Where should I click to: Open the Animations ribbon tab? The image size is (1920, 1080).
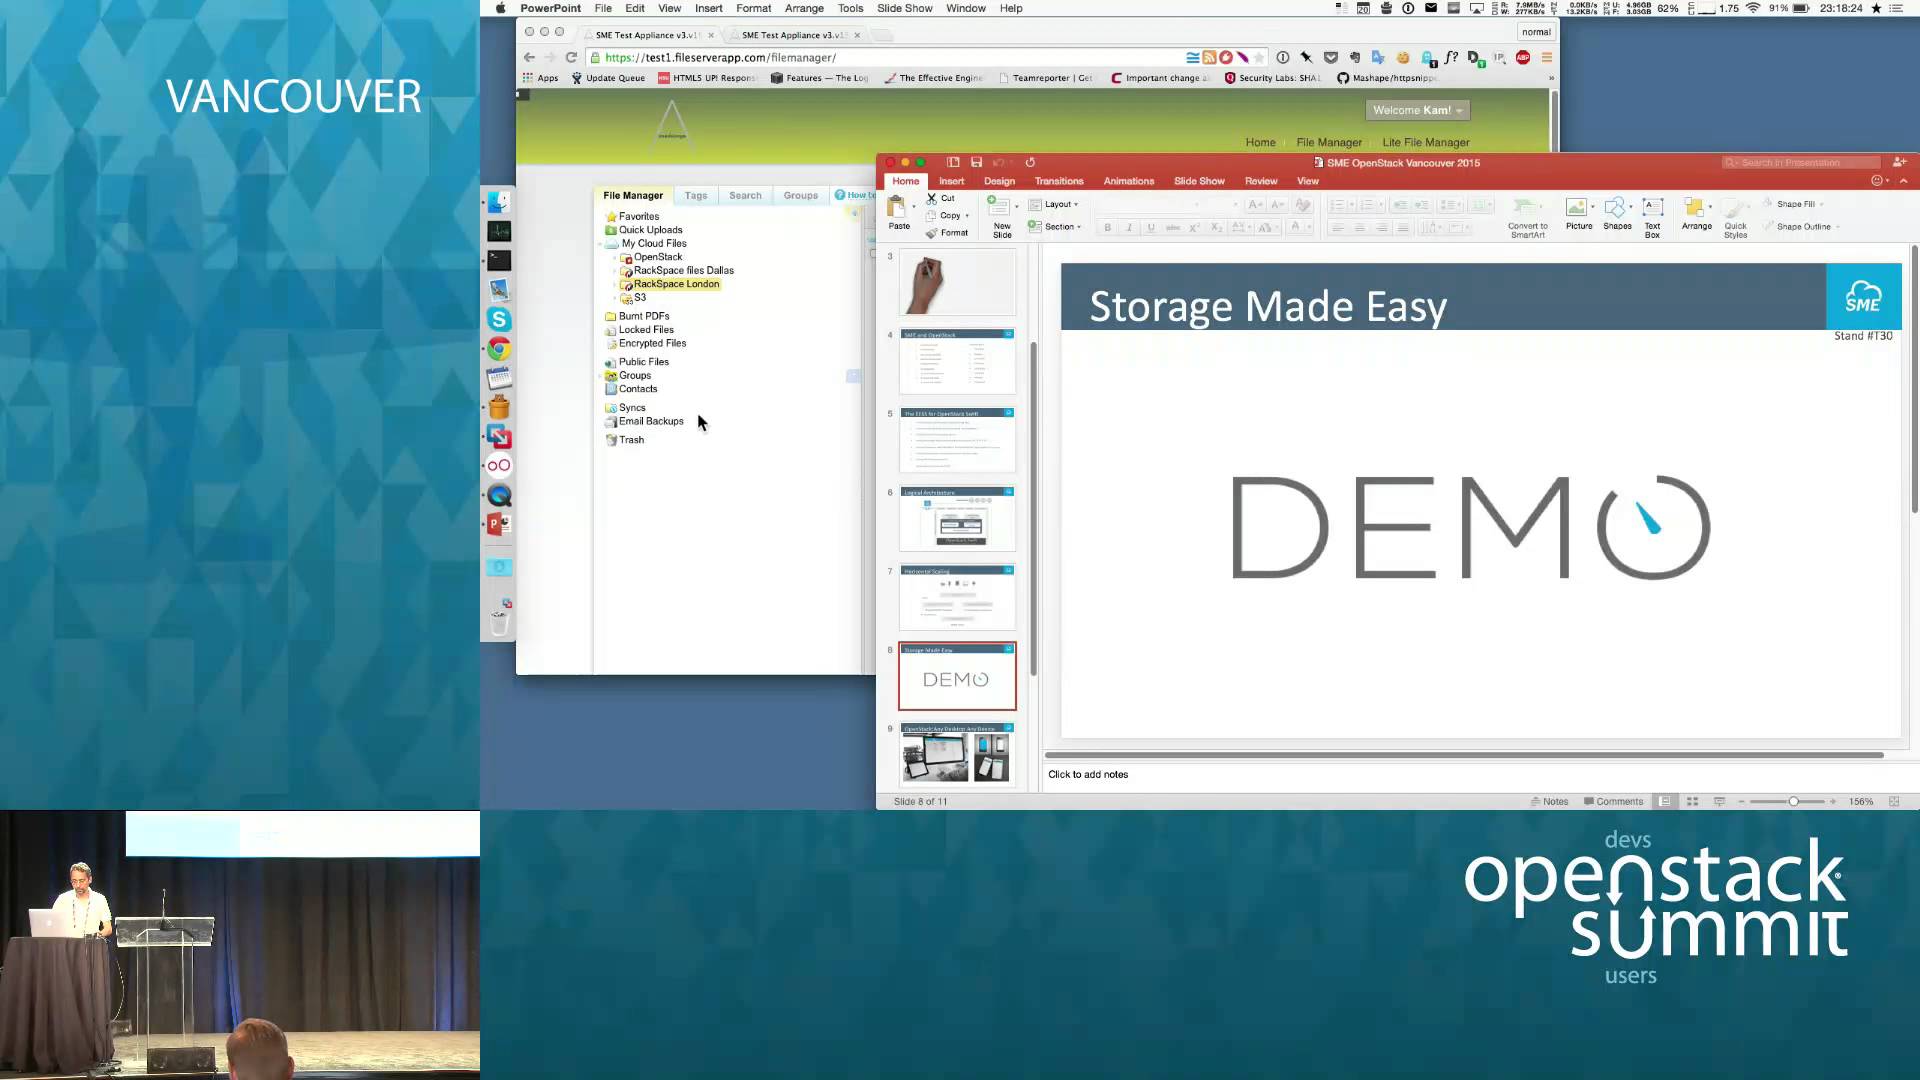[x=1129, y=181]
